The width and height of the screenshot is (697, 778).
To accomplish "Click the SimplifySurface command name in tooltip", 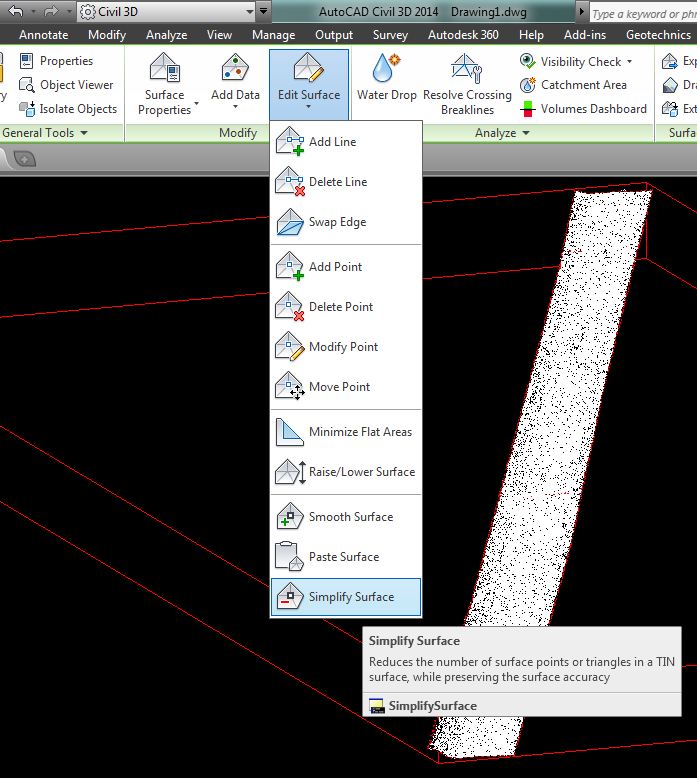I will (432, 706).
